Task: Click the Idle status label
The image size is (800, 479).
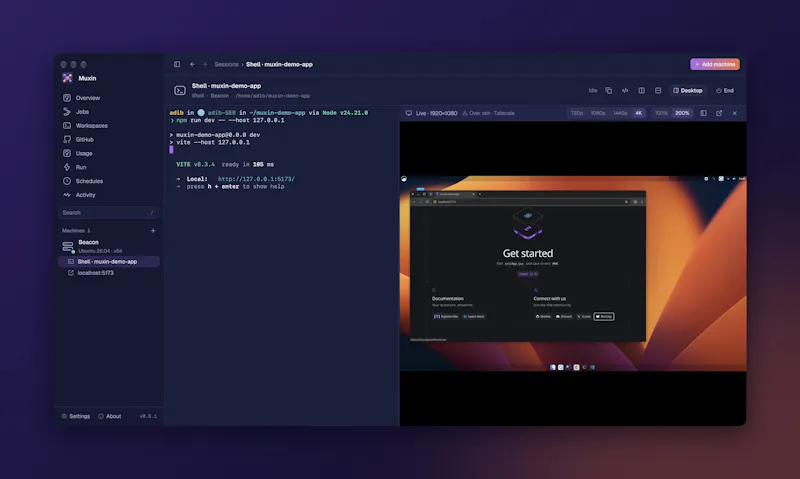Action: (x=593, y=90)
